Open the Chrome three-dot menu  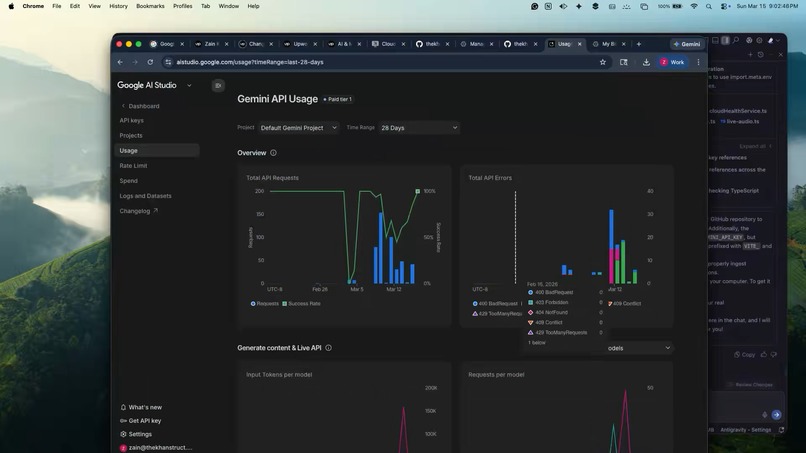tap(698, 62)
